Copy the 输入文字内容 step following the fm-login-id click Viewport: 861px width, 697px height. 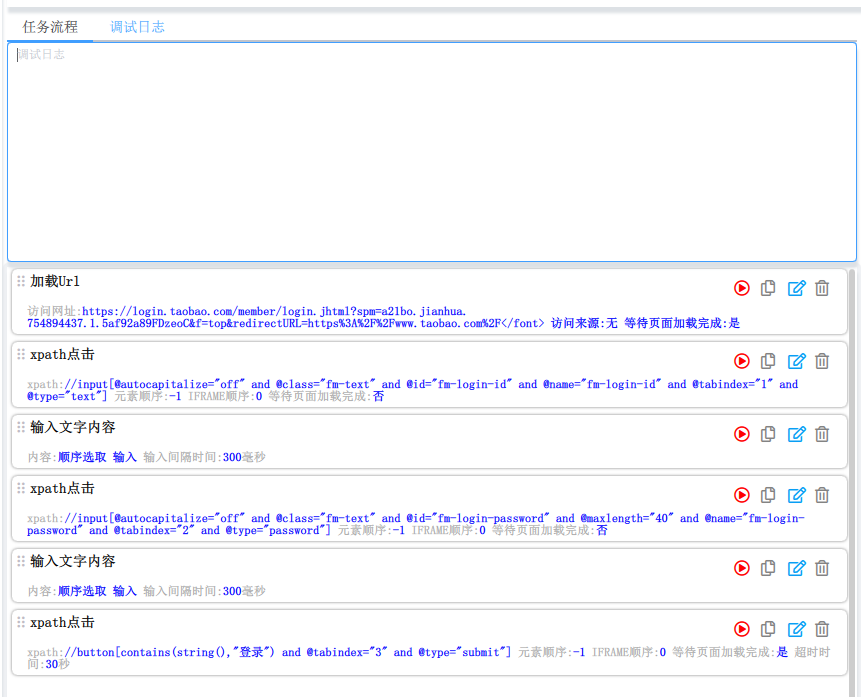[768, 434]
